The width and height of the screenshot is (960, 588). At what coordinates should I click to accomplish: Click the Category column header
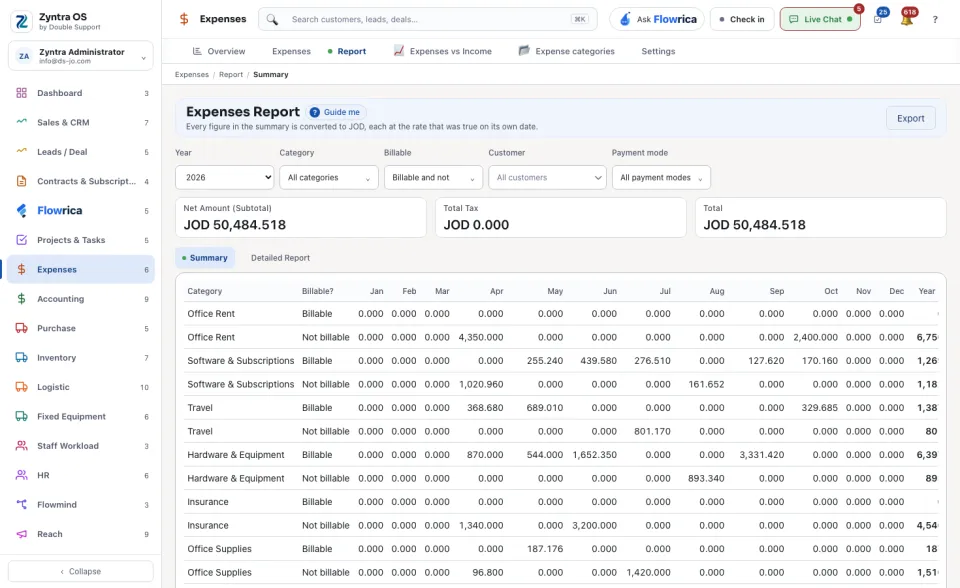[x=204, y=291]
